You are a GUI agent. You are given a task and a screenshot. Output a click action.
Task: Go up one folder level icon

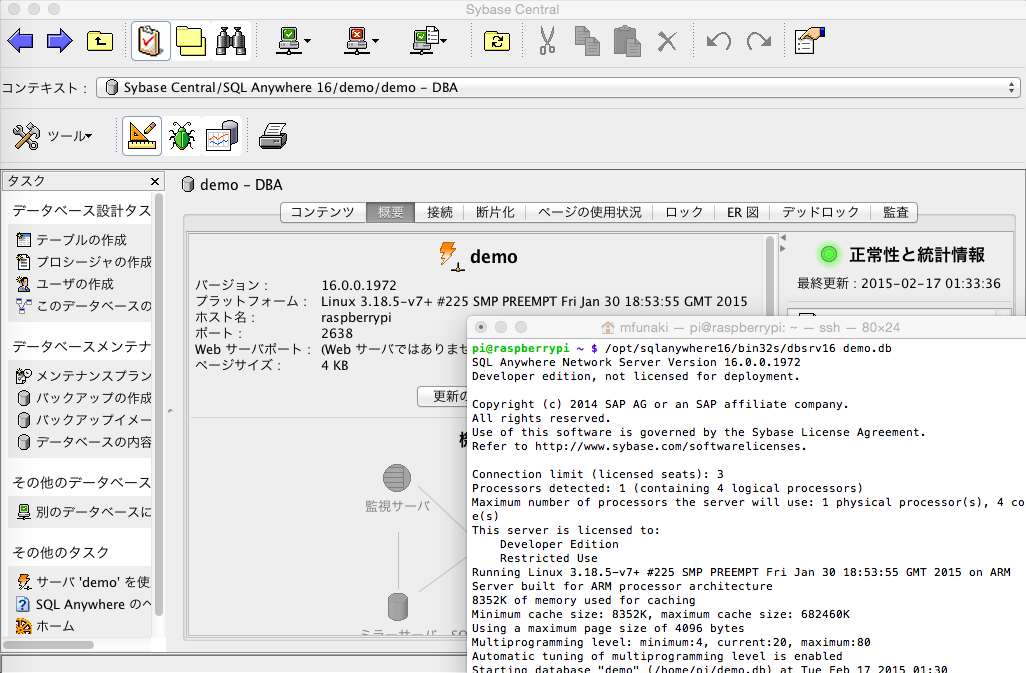click(99, 41)
